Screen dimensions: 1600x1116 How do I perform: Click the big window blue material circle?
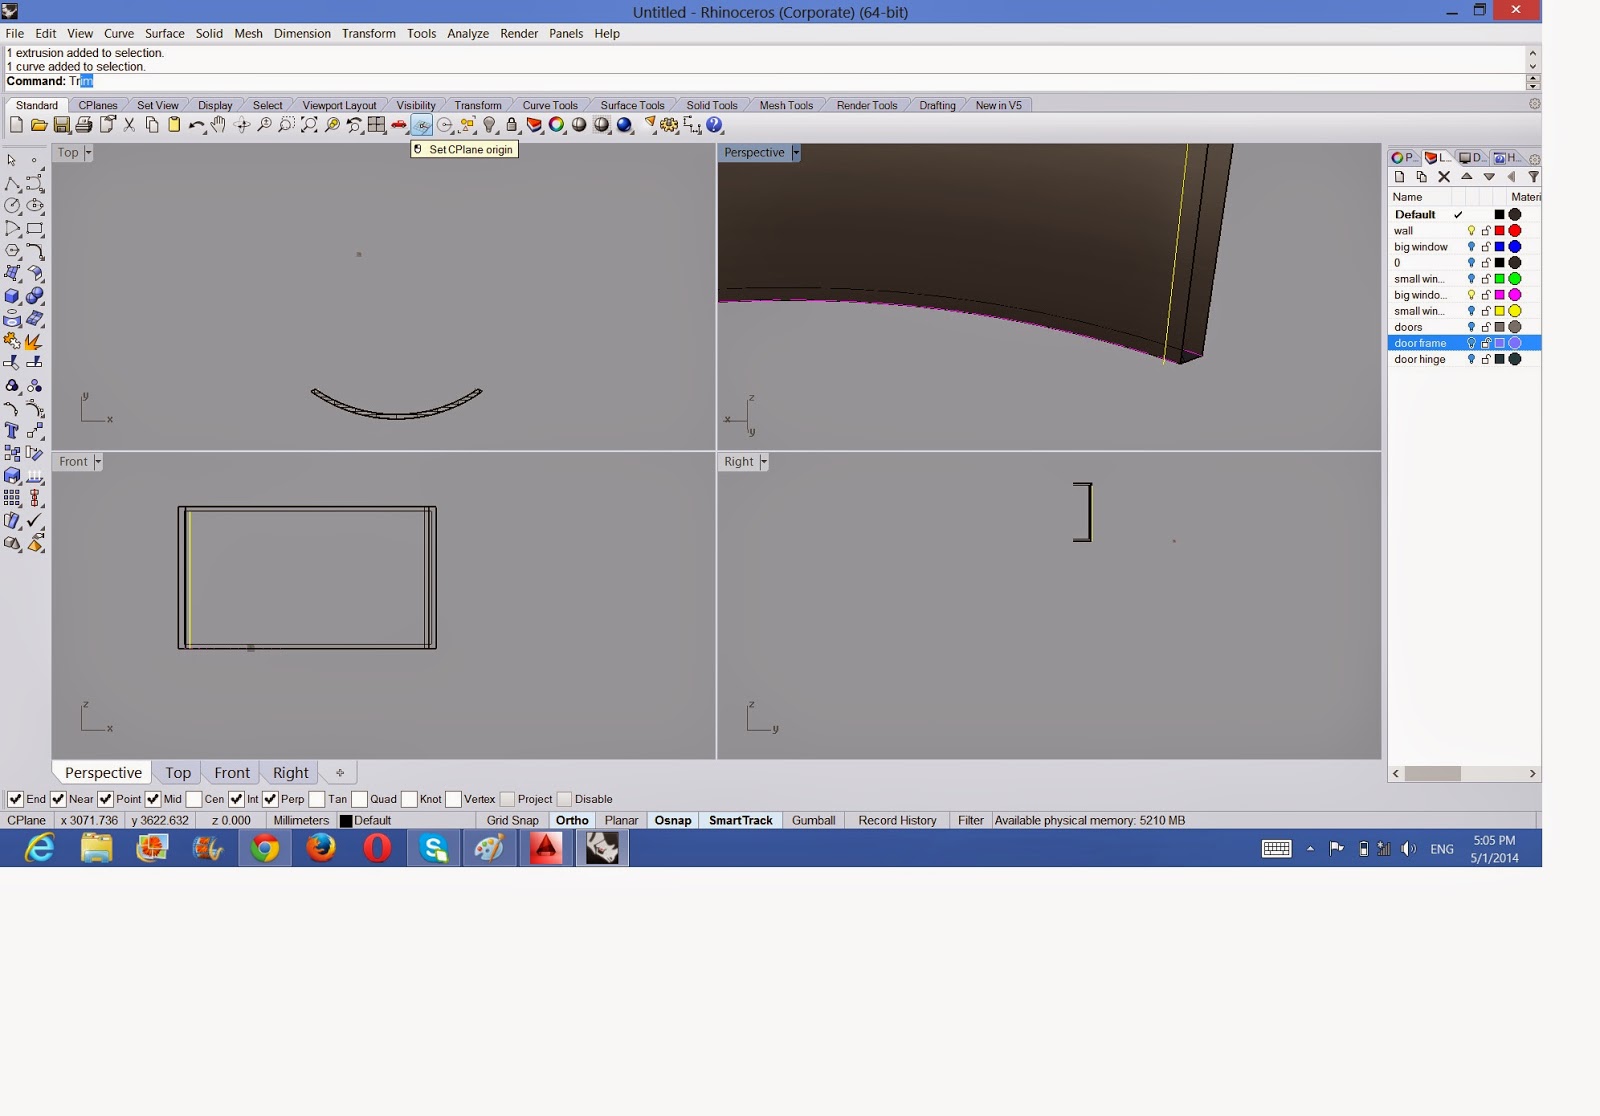[x=1515, y=247]
